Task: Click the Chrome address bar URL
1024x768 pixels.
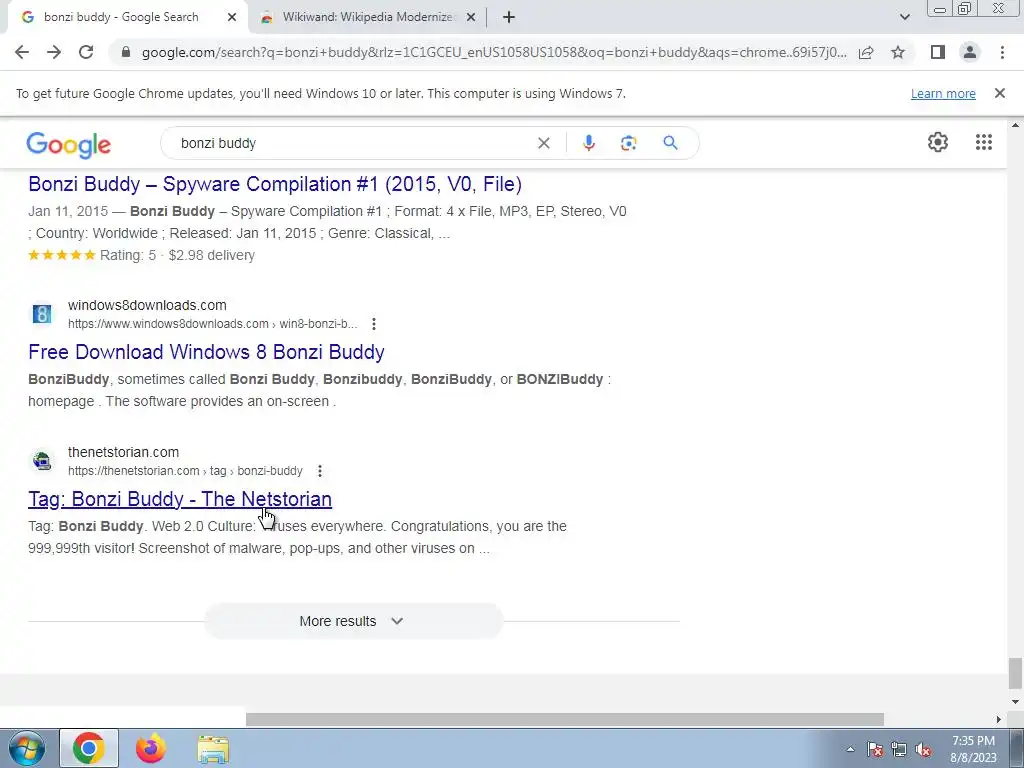Action: click(494, 52)
